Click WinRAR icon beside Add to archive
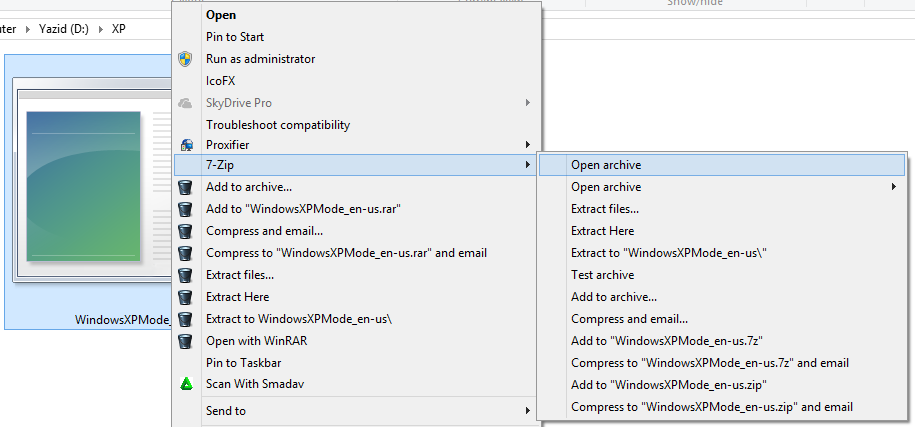This screenshot has height=427, width=915. click(x=184, y=187)
